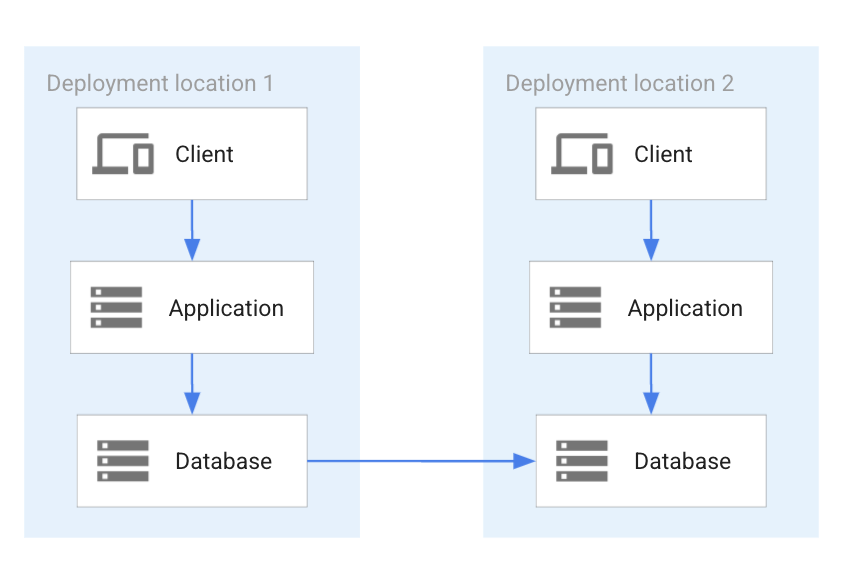
Task: Select the Application box in Deployment location 2
Action: 650,307
